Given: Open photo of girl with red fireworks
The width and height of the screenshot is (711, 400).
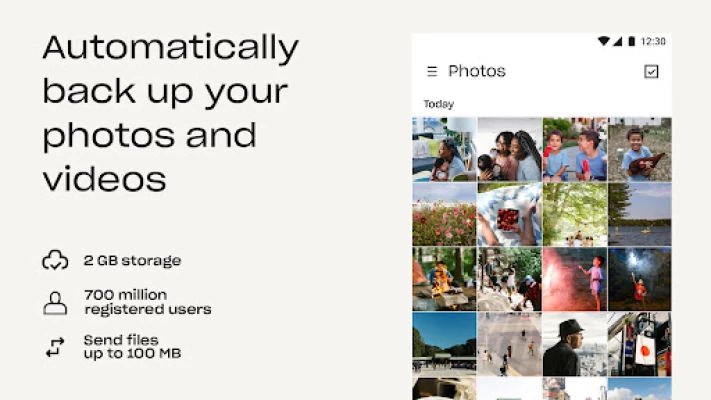Looking at the screenshot, I should pyautogui.click(x=575, y=279).
